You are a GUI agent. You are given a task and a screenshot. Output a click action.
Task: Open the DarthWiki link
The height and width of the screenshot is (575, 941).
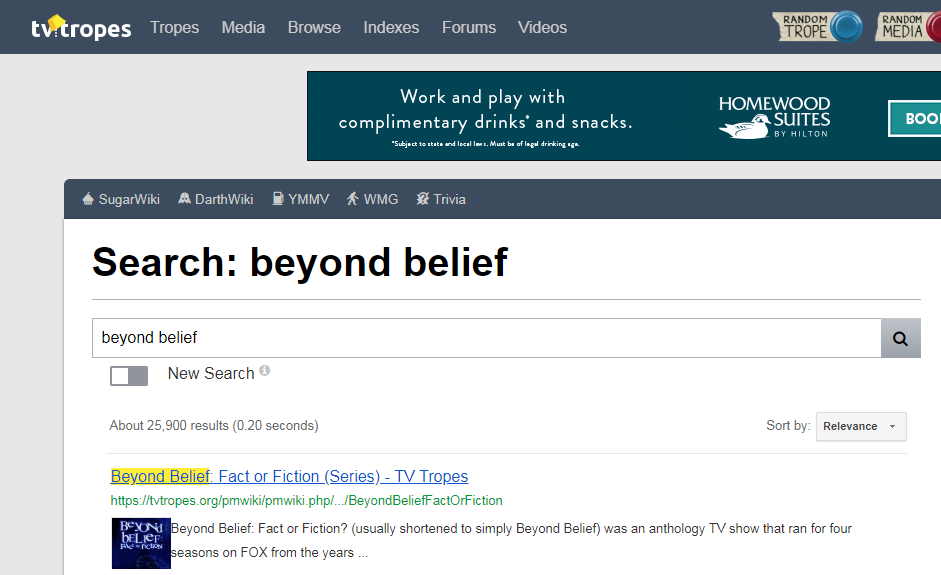pyautogui.click(x=224, y=199)
